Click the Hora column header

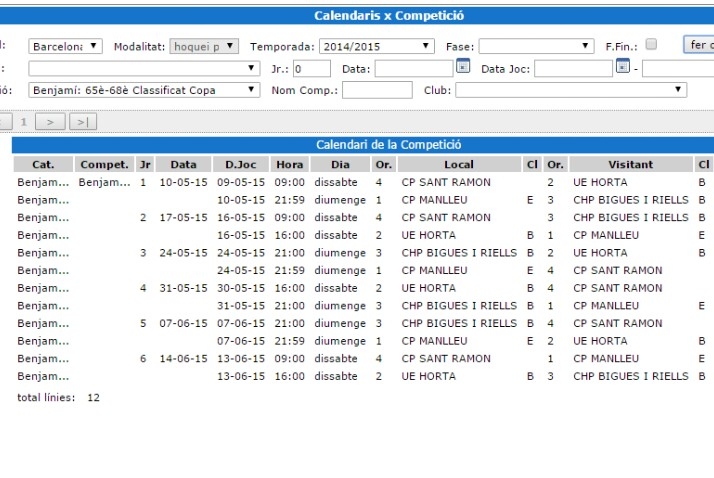coord(289,164)
